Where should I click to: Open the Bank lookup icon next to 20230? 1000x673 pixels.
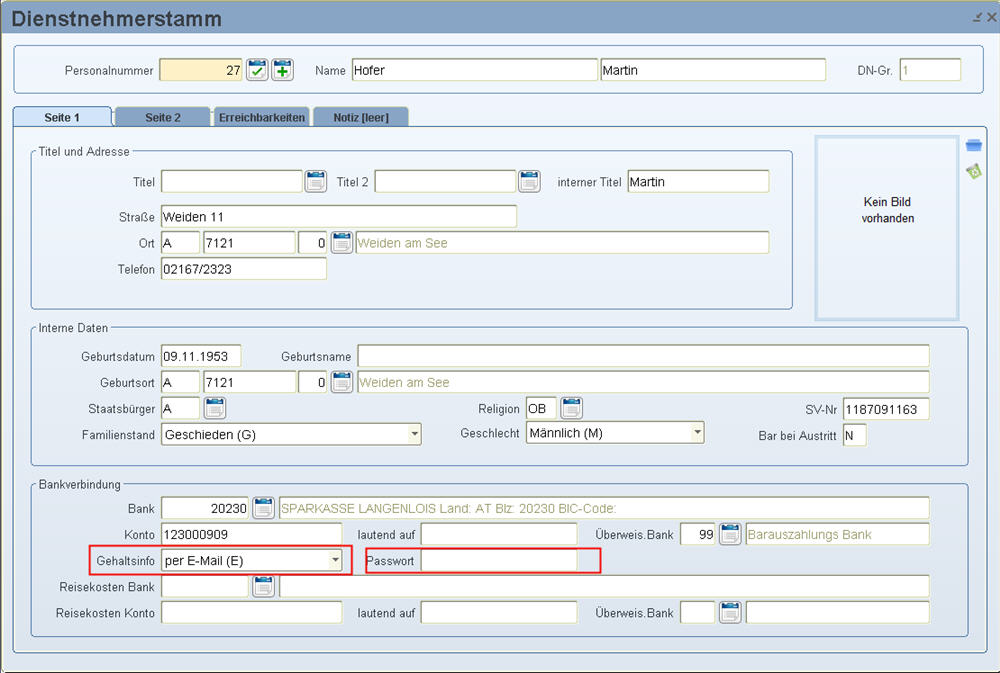(263, 508)
